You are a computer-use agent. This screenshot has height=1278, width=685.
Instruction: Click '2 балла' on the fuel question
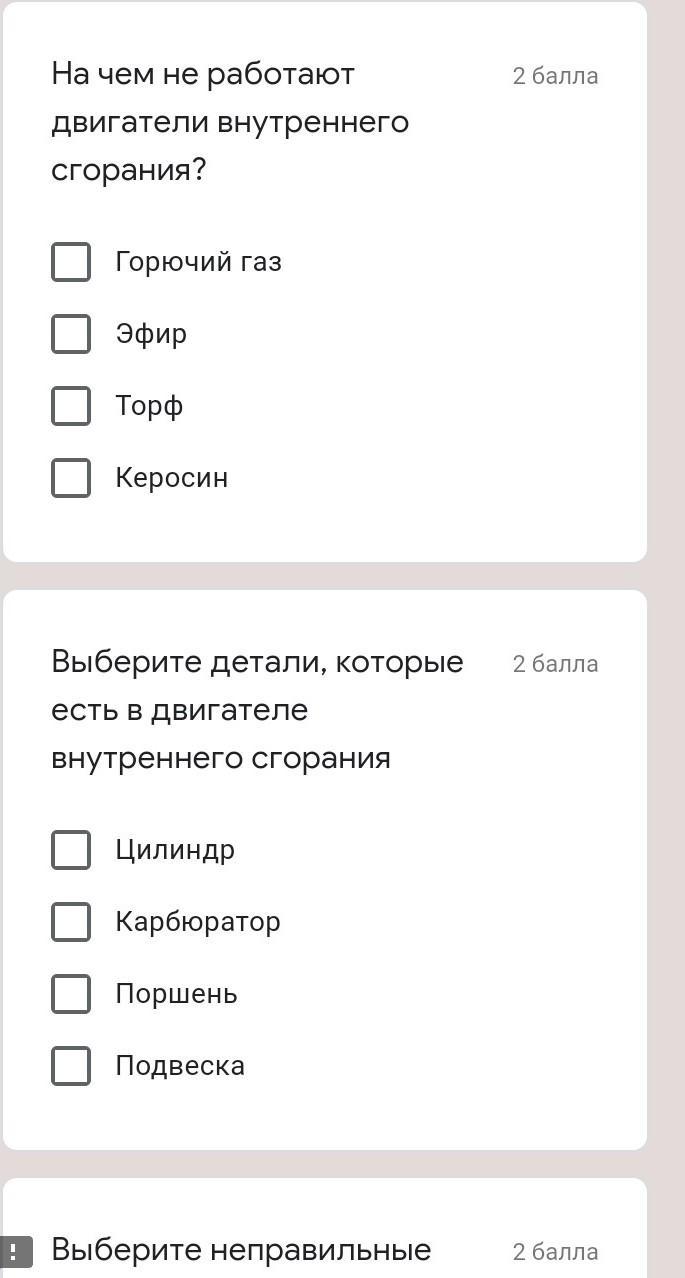pos(555,76)
